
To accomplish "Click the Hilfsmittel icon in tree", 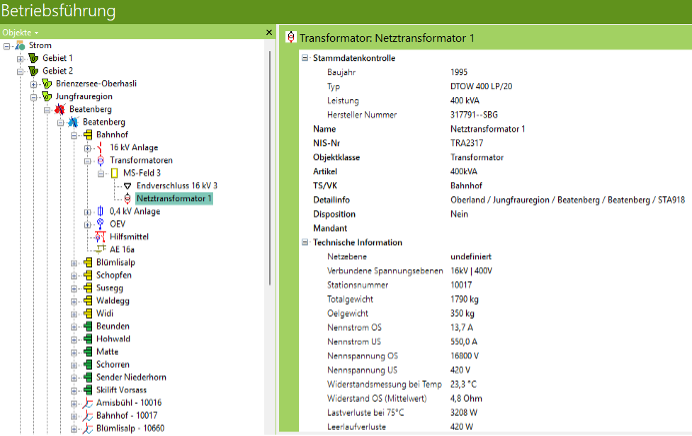I will [100, 237].
